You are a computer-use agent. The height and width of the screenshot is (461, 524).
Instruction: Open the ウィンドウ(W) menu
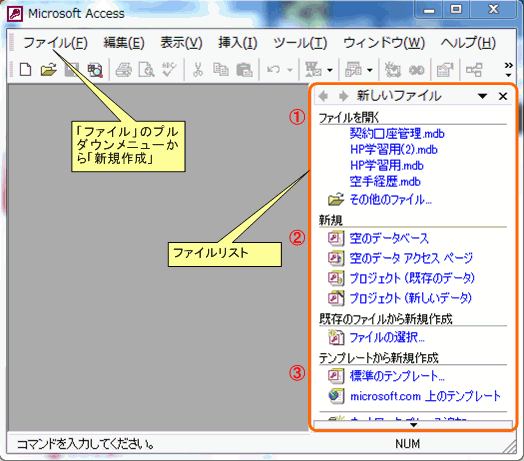[384, 43]
